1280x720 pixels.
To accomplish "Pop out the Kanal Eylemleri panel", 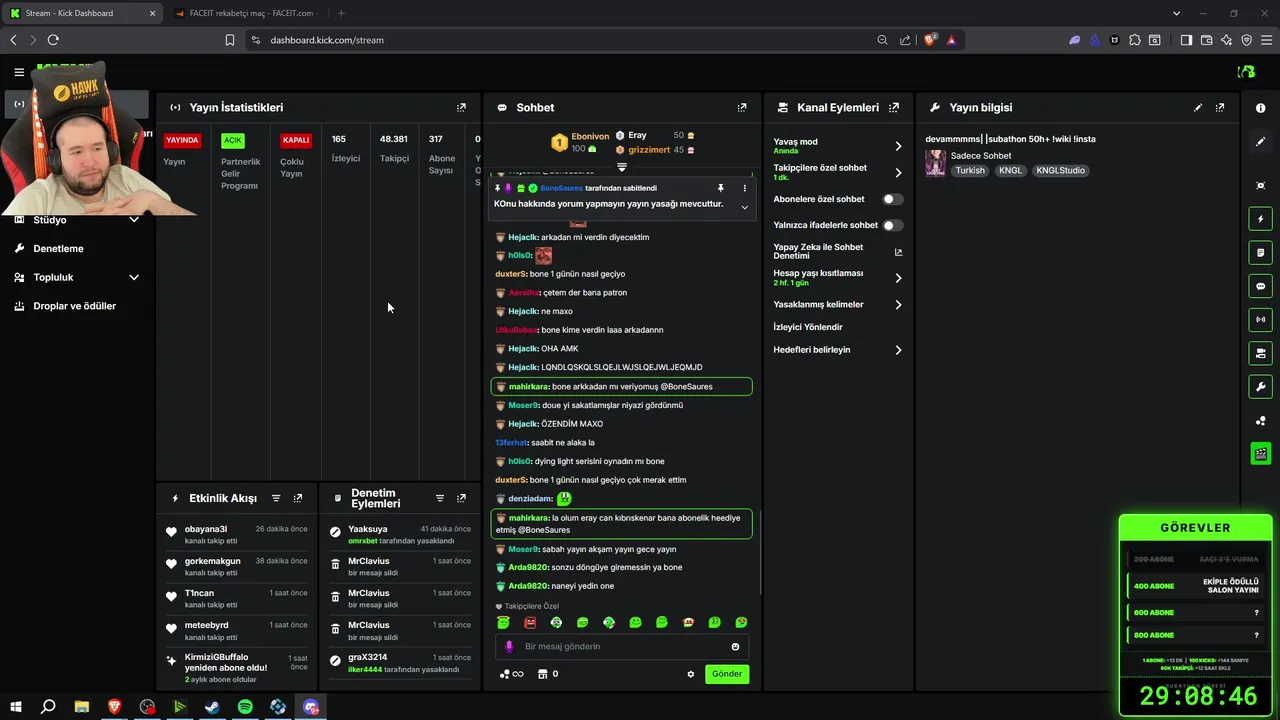I will click(x=894, y=107).
